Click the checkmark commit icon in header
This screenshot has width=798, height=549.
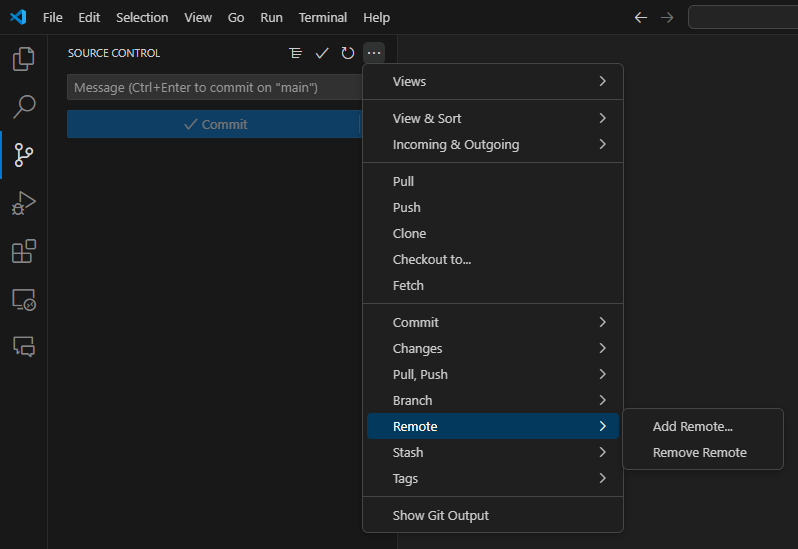(x=322, y=53)
